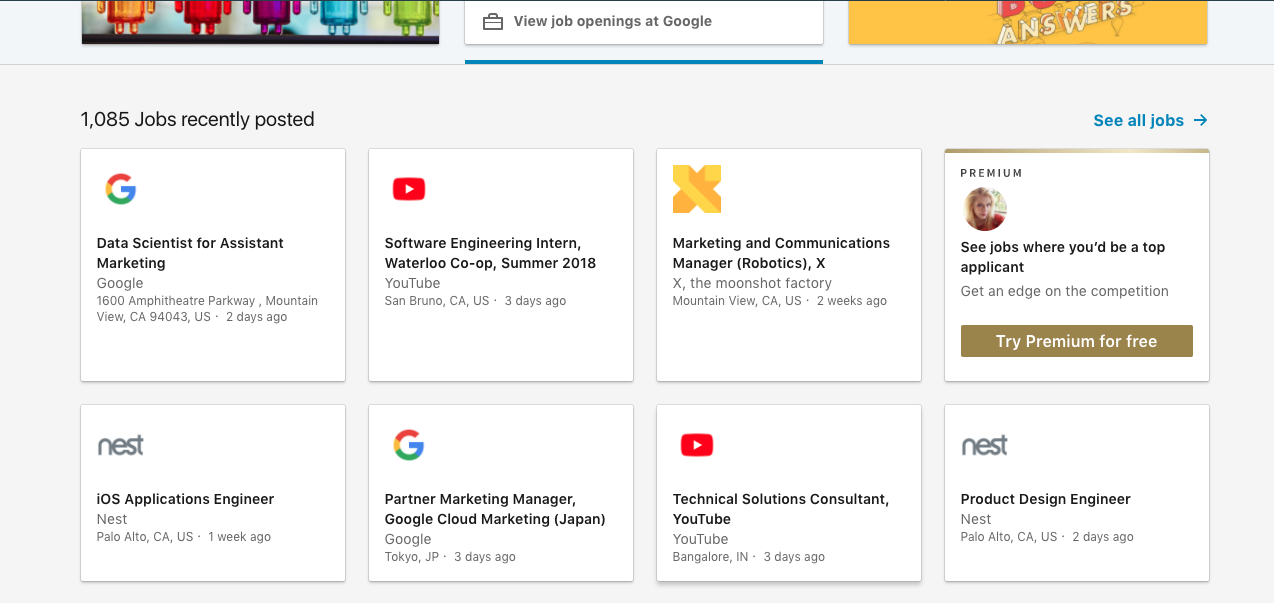Click the Nest logo on the iOS Applications Engineer card
Screen dimensions: 1274x603
click(x=121, y=445)
